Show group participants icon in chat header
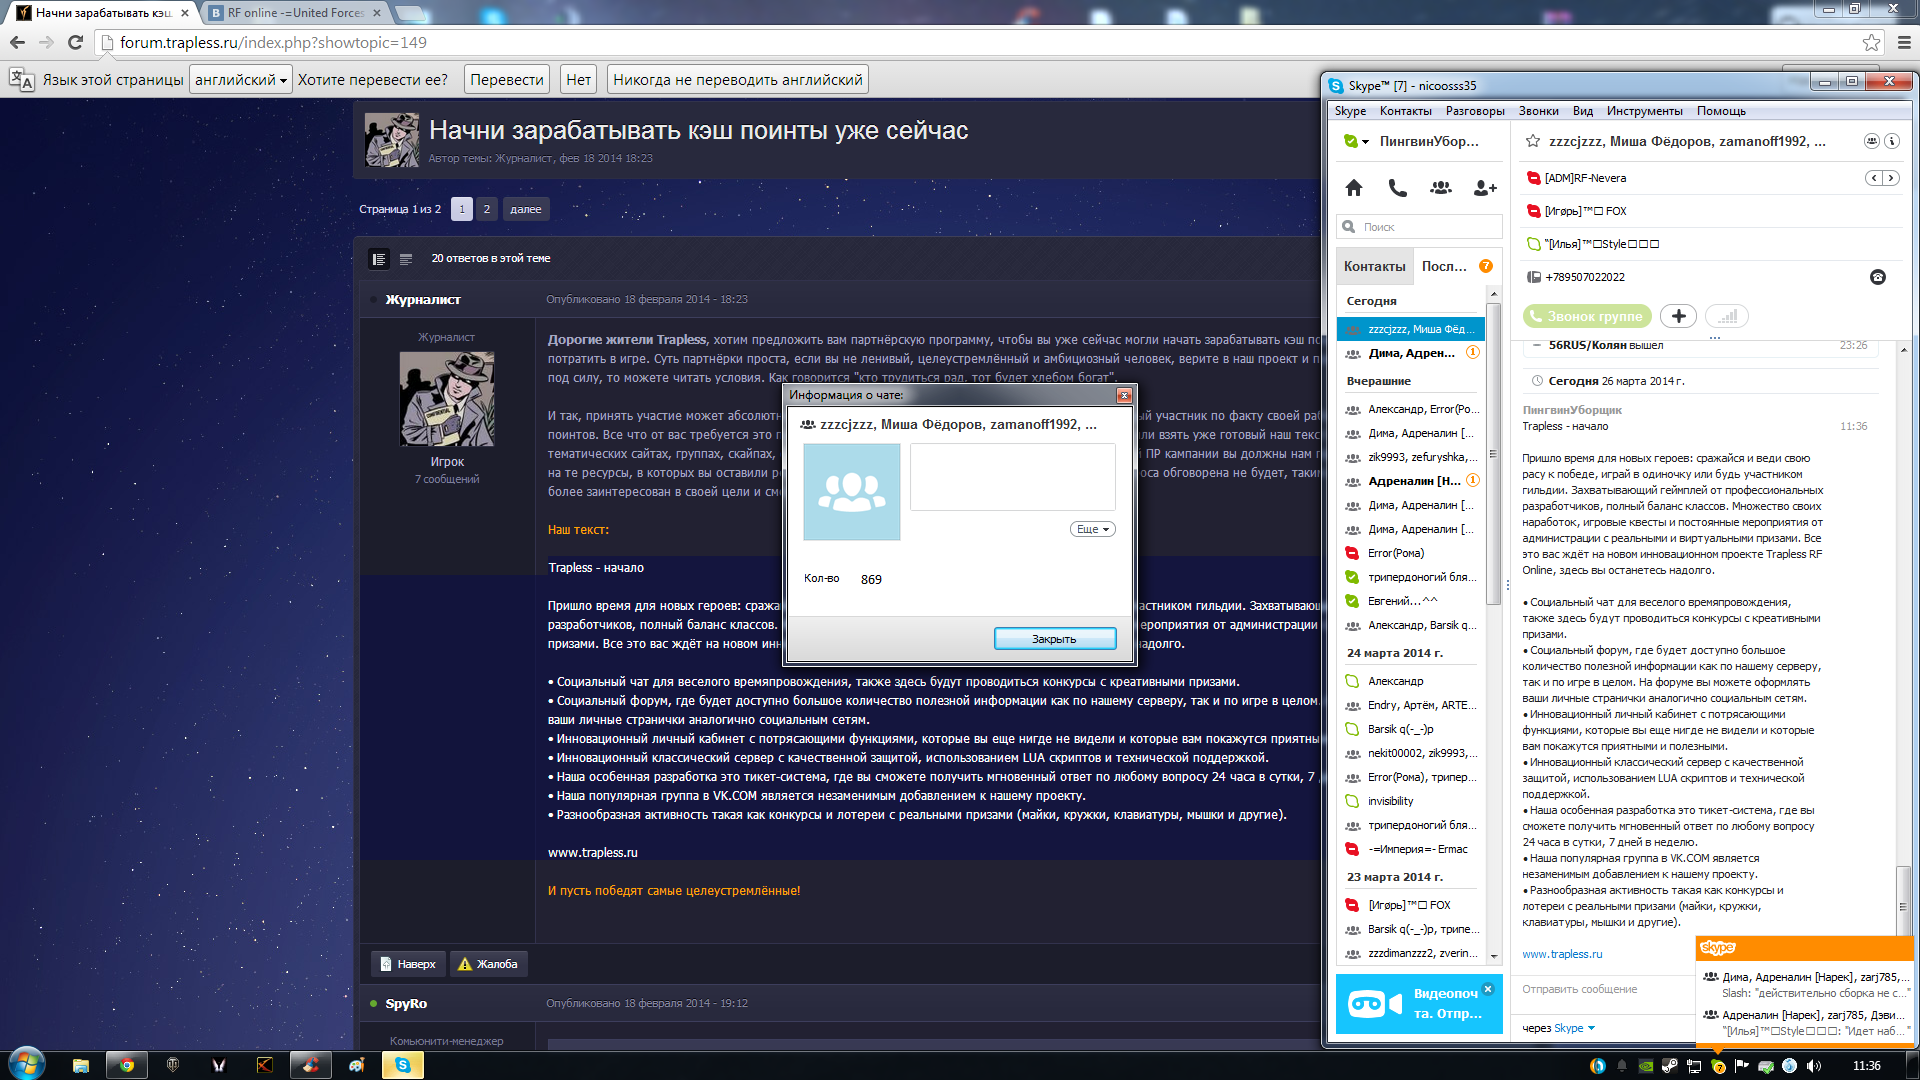This screenshot has height=1080, width=1920. point(1871,141)
